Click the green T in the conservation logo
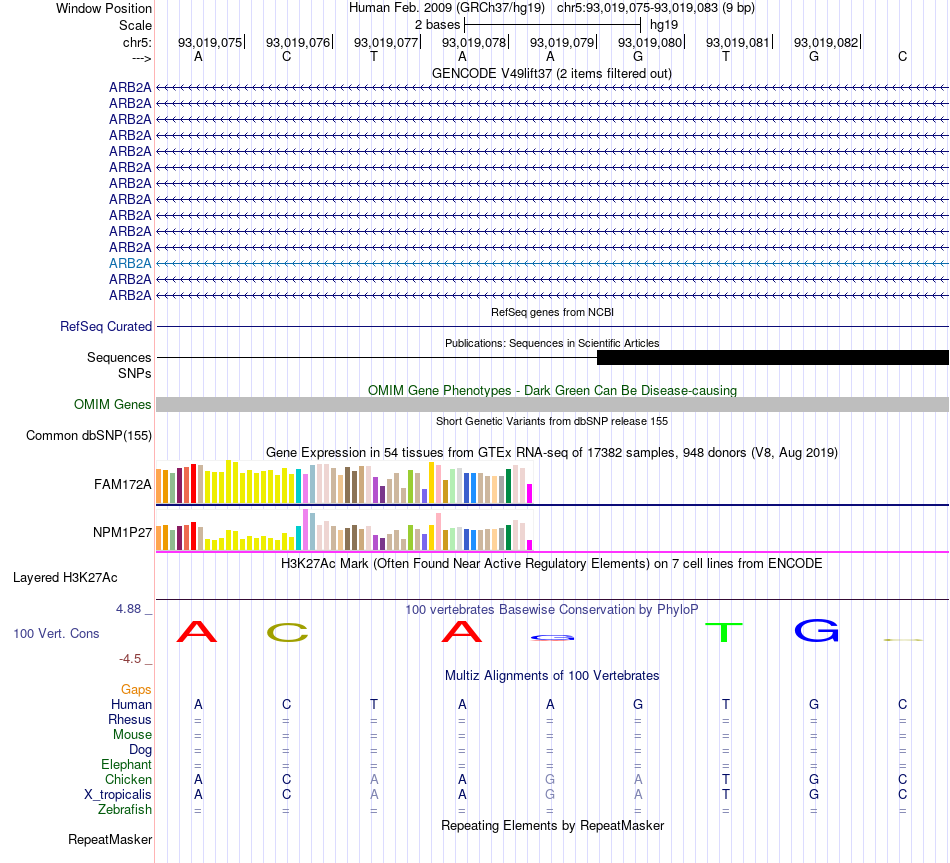The image size is (950, 863). 724,632
